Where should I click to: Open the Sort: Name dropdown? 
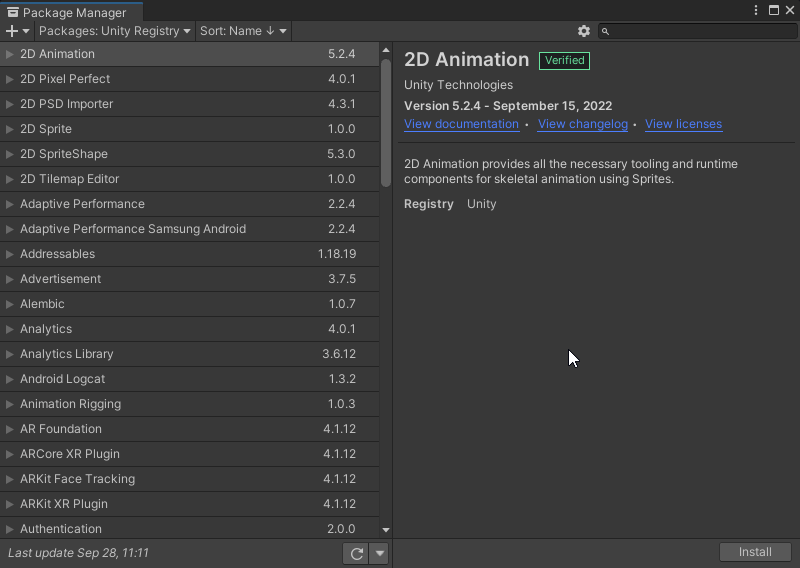click(x=243, y=31)
